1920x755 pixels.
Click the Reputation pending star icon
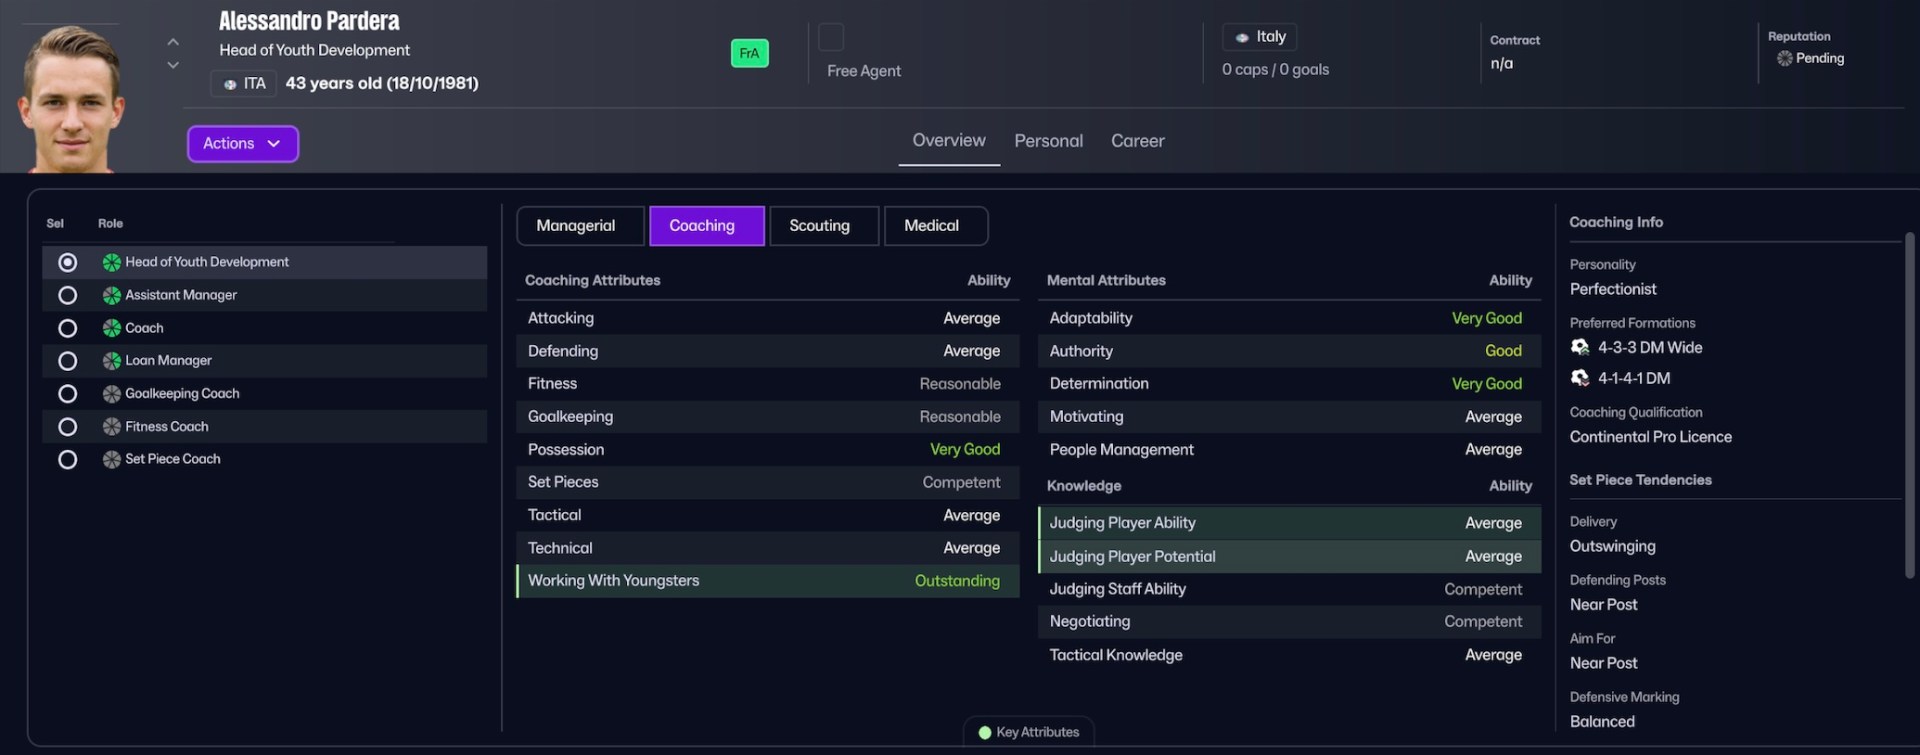tap(1784, 59)
